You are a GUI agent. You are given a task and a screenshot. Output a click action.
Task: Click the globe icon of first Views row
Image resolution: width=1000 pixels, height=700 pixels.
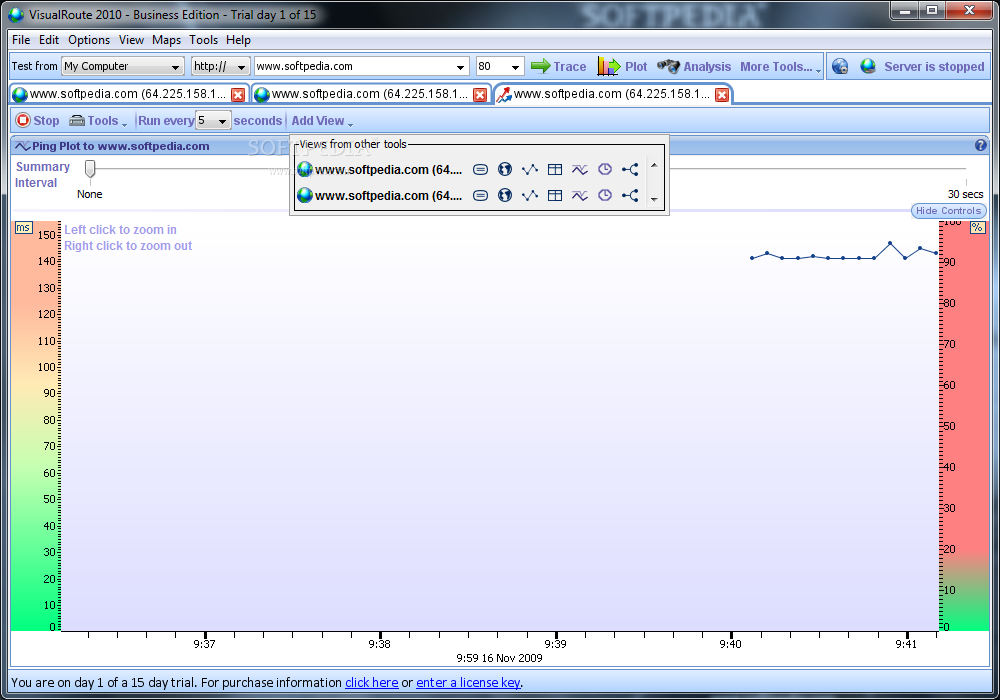tap(305, 170)
